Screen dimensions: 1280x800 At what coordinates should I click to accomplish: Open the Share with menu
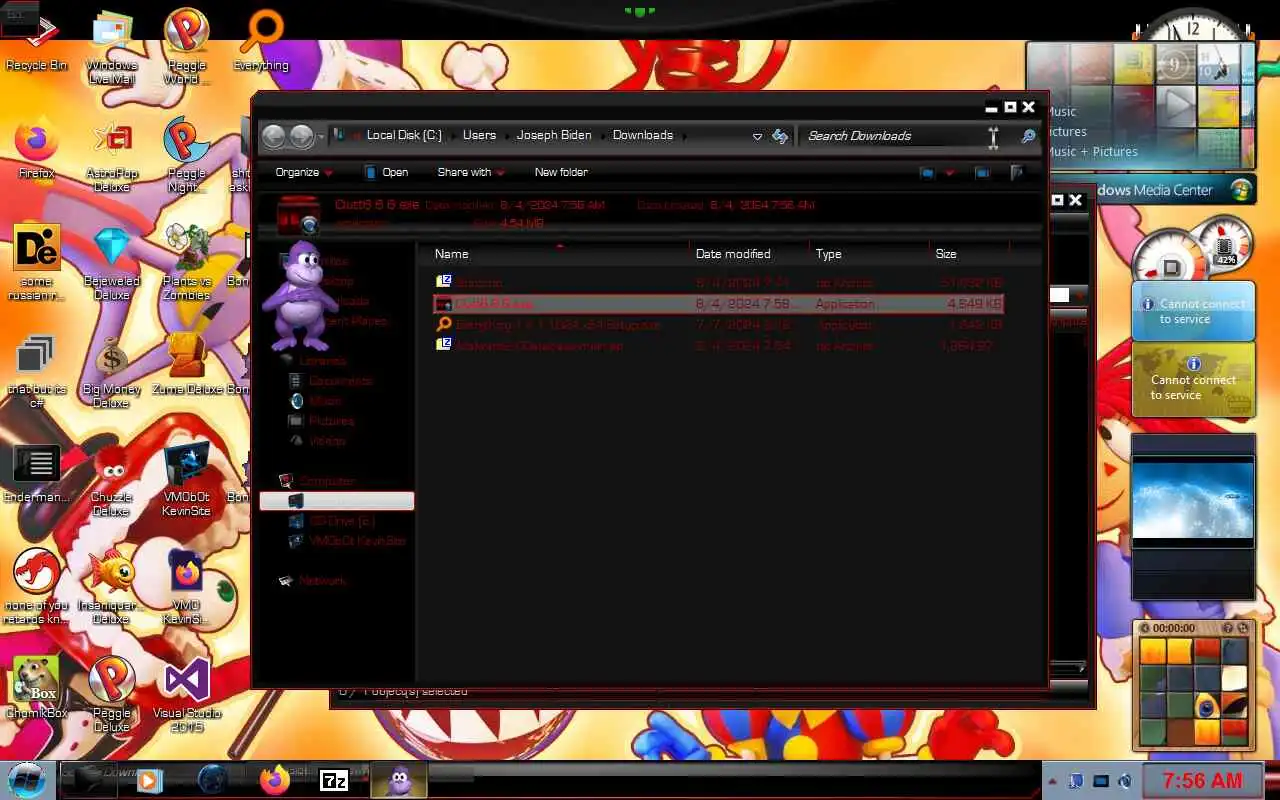coord(471,172)
